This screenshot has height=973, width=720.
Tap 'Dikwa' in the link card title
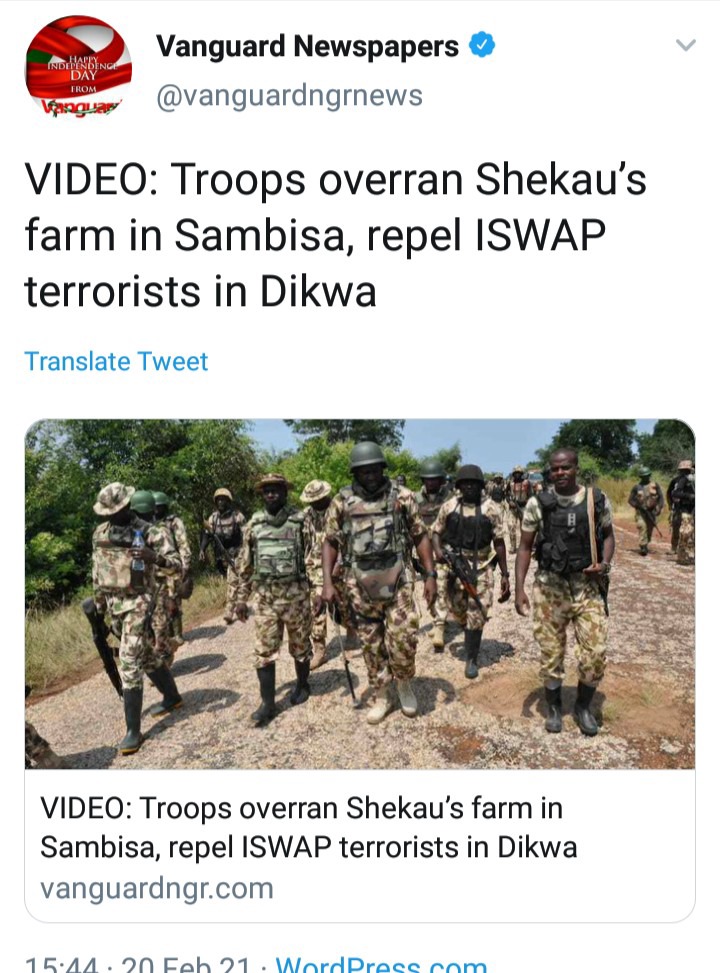click(x=538, y=847)
